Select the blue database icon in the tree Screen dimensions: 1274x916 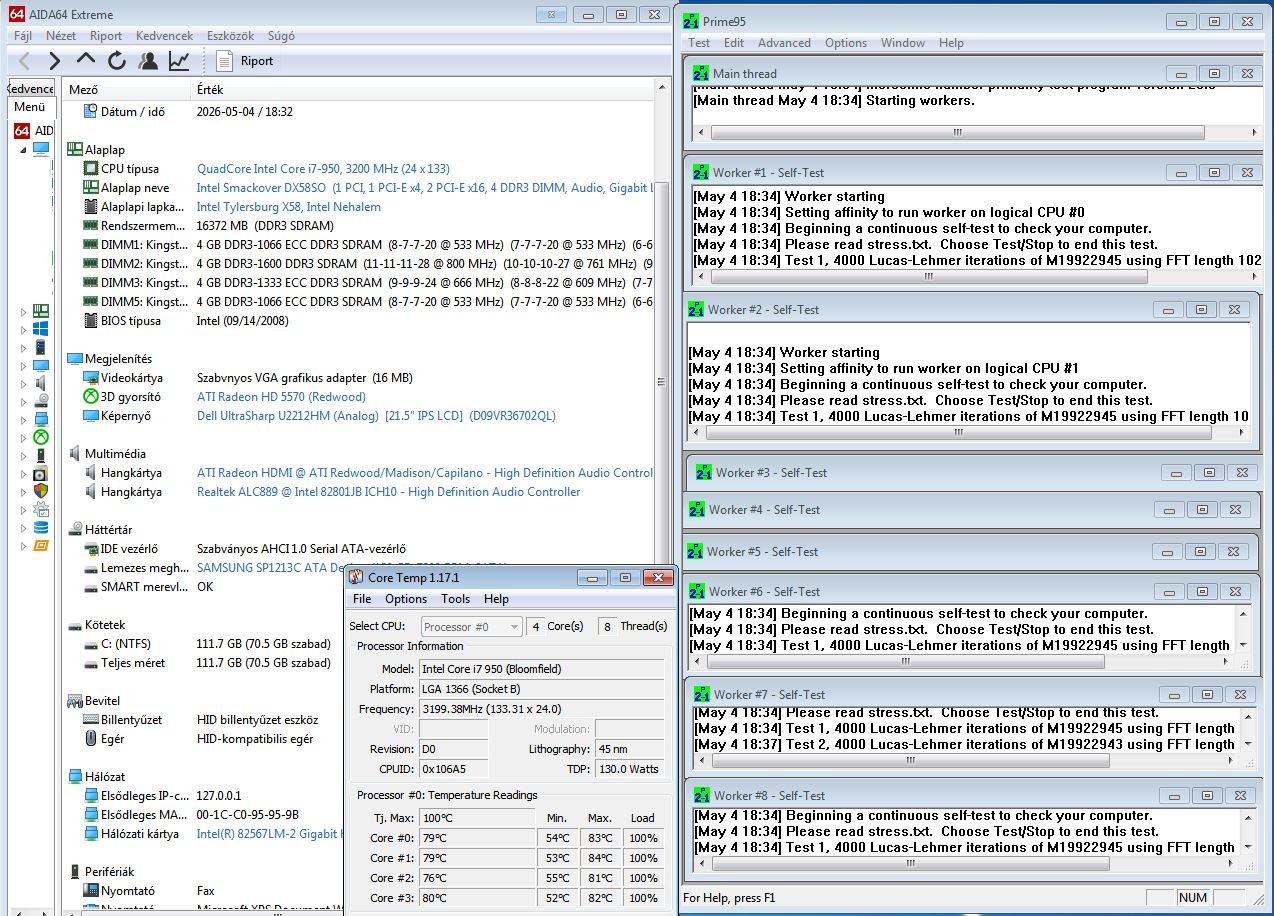41,527
